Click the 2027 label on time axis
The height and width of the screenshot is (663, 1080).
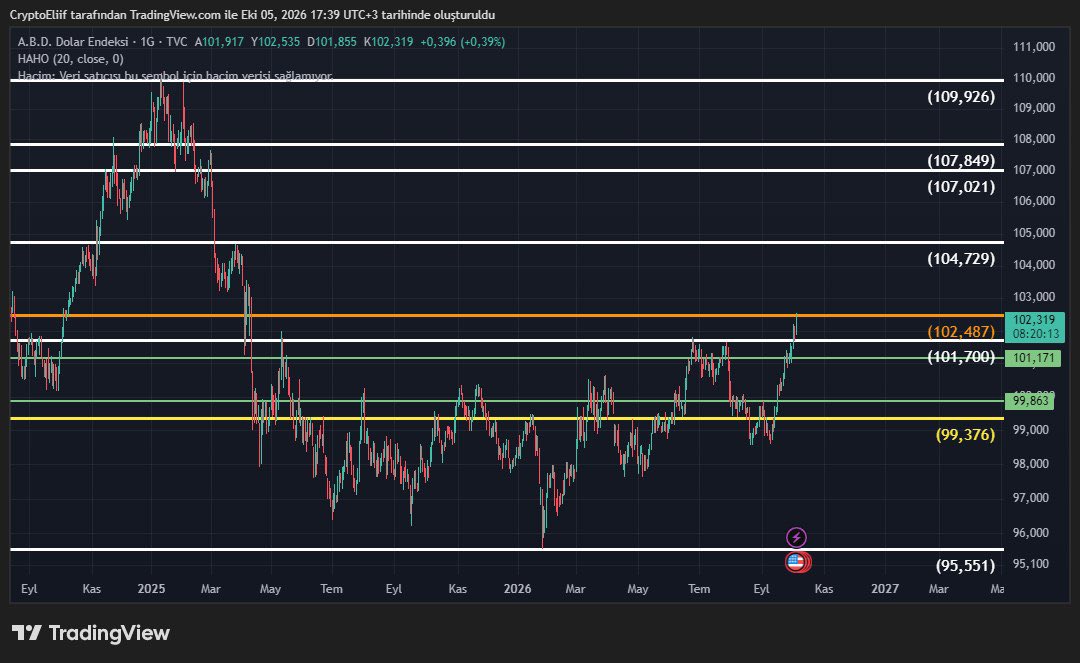click(x=885, y=589)
